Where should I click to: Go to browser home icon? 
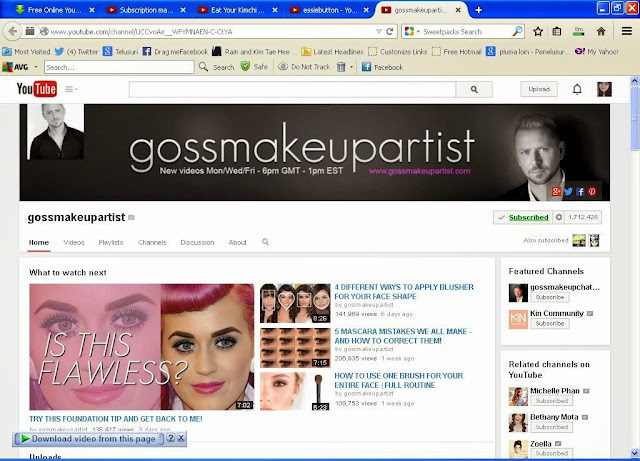[x=601, y=31]
